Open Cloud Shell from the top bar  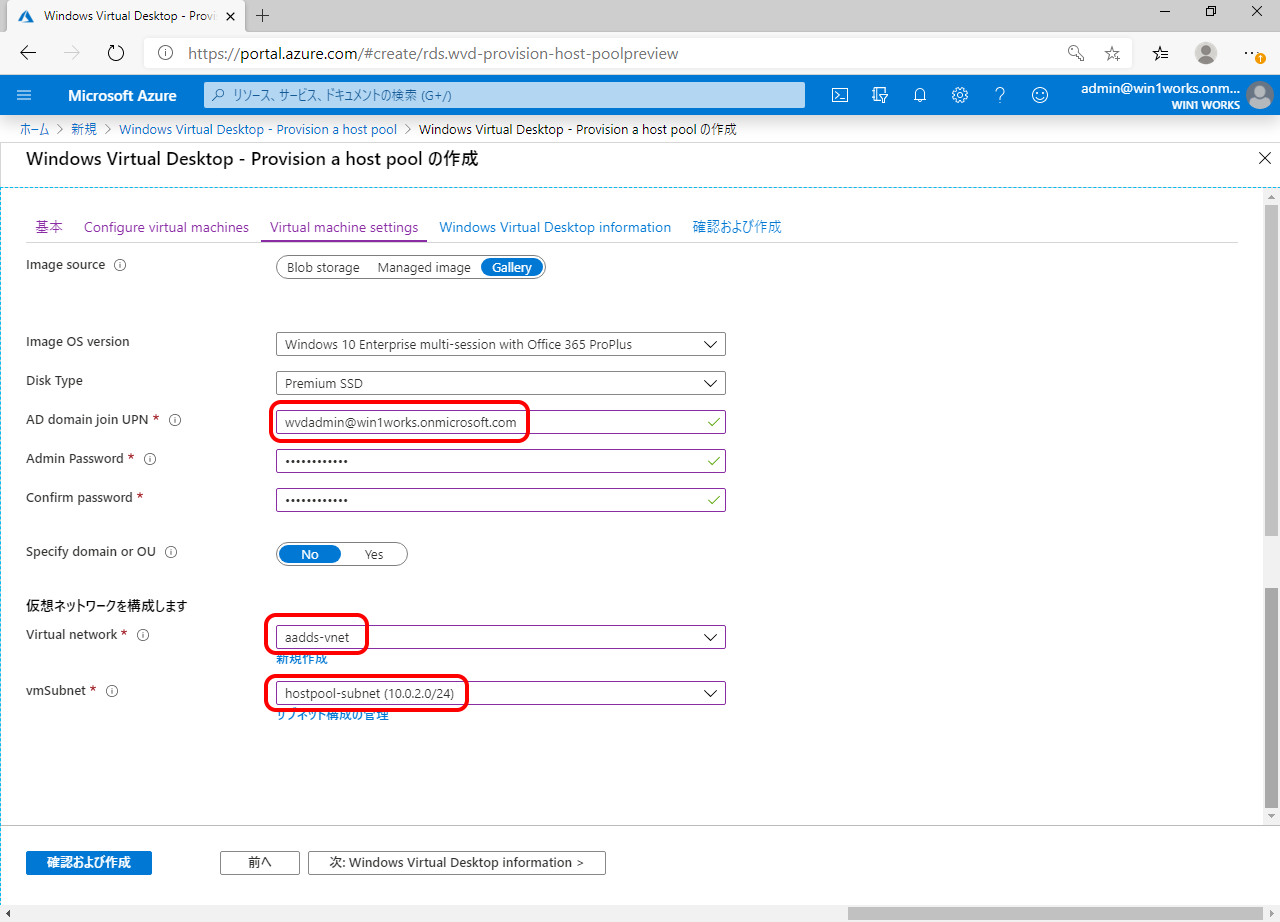click(840, 95)
